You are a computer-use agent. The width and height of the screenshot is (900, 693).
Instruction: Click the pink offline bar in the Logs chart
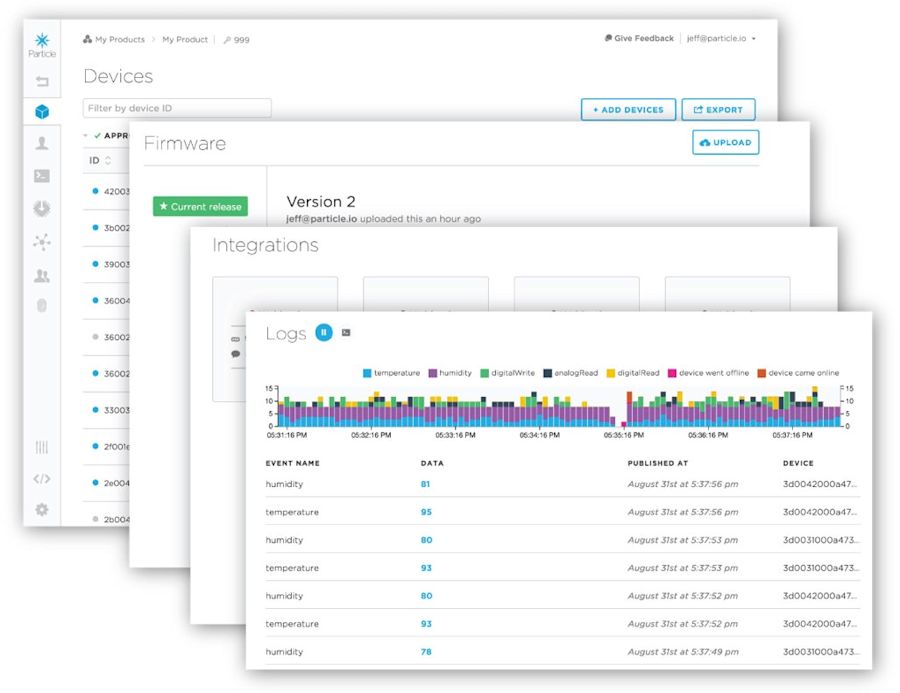(x=624, y=425)
